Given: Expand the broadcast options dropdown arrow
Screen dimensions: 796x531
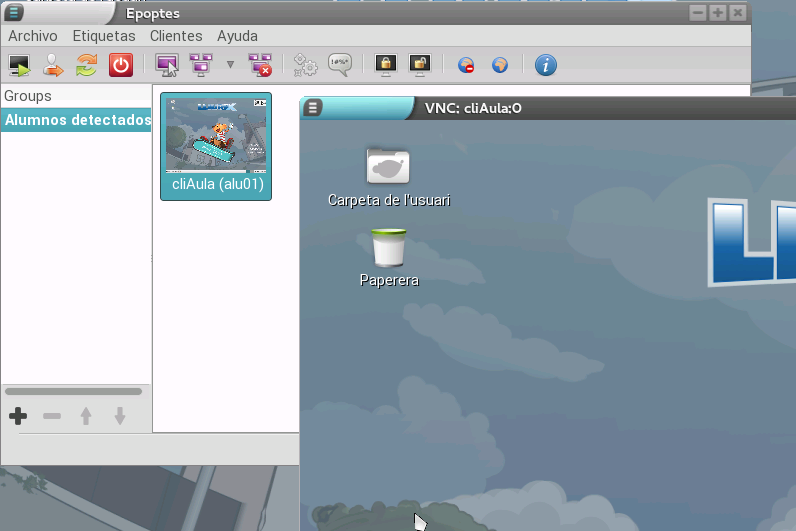Looking at the screenshot, I should (x=230, y=66).
